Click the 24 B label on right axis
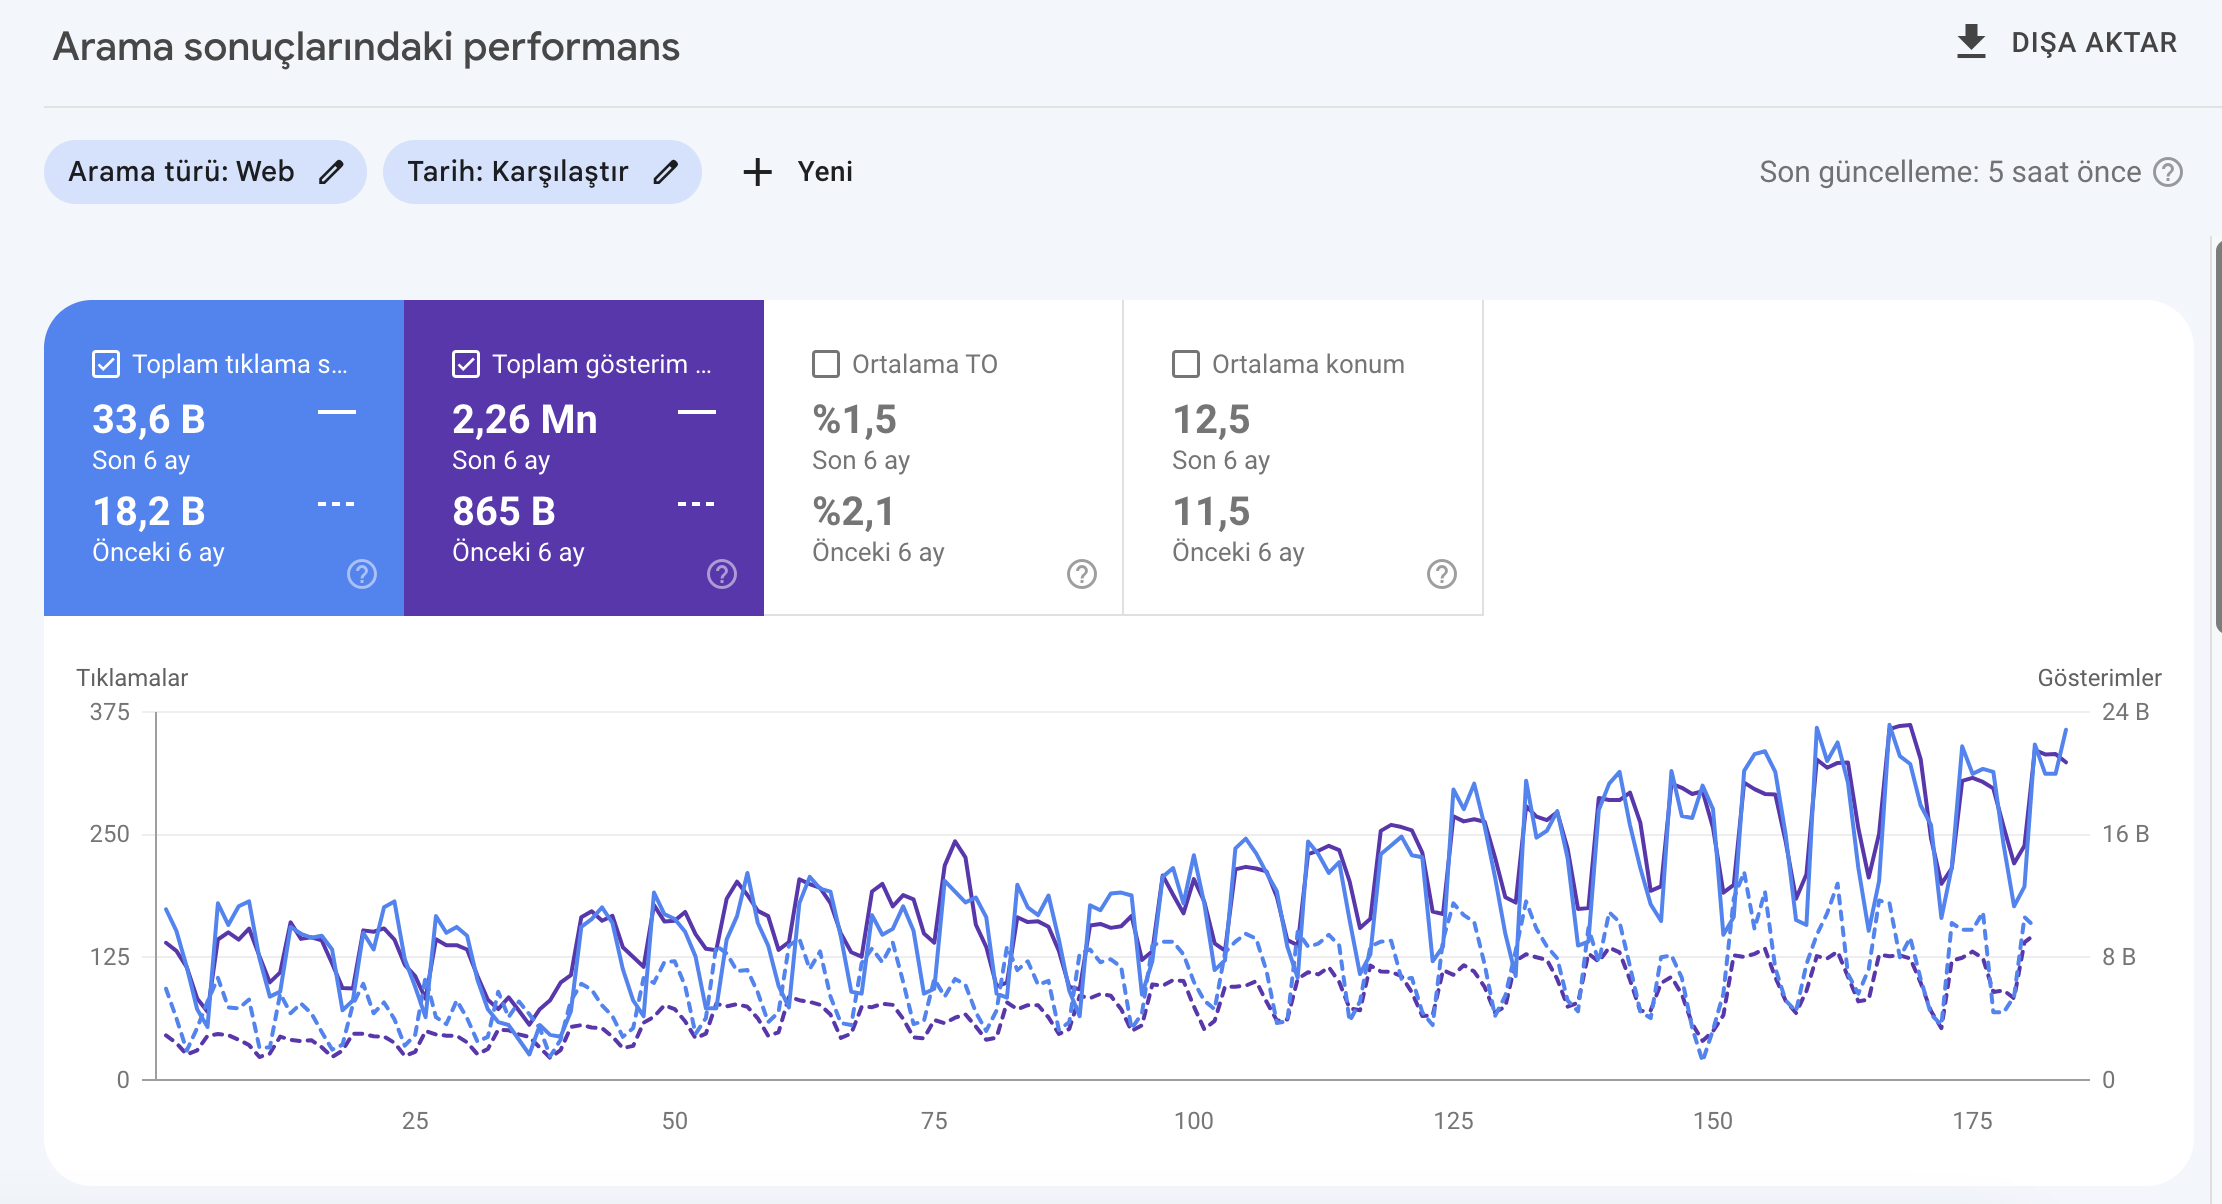Screen dimensions: 2222x1204 pos(2125,712)
